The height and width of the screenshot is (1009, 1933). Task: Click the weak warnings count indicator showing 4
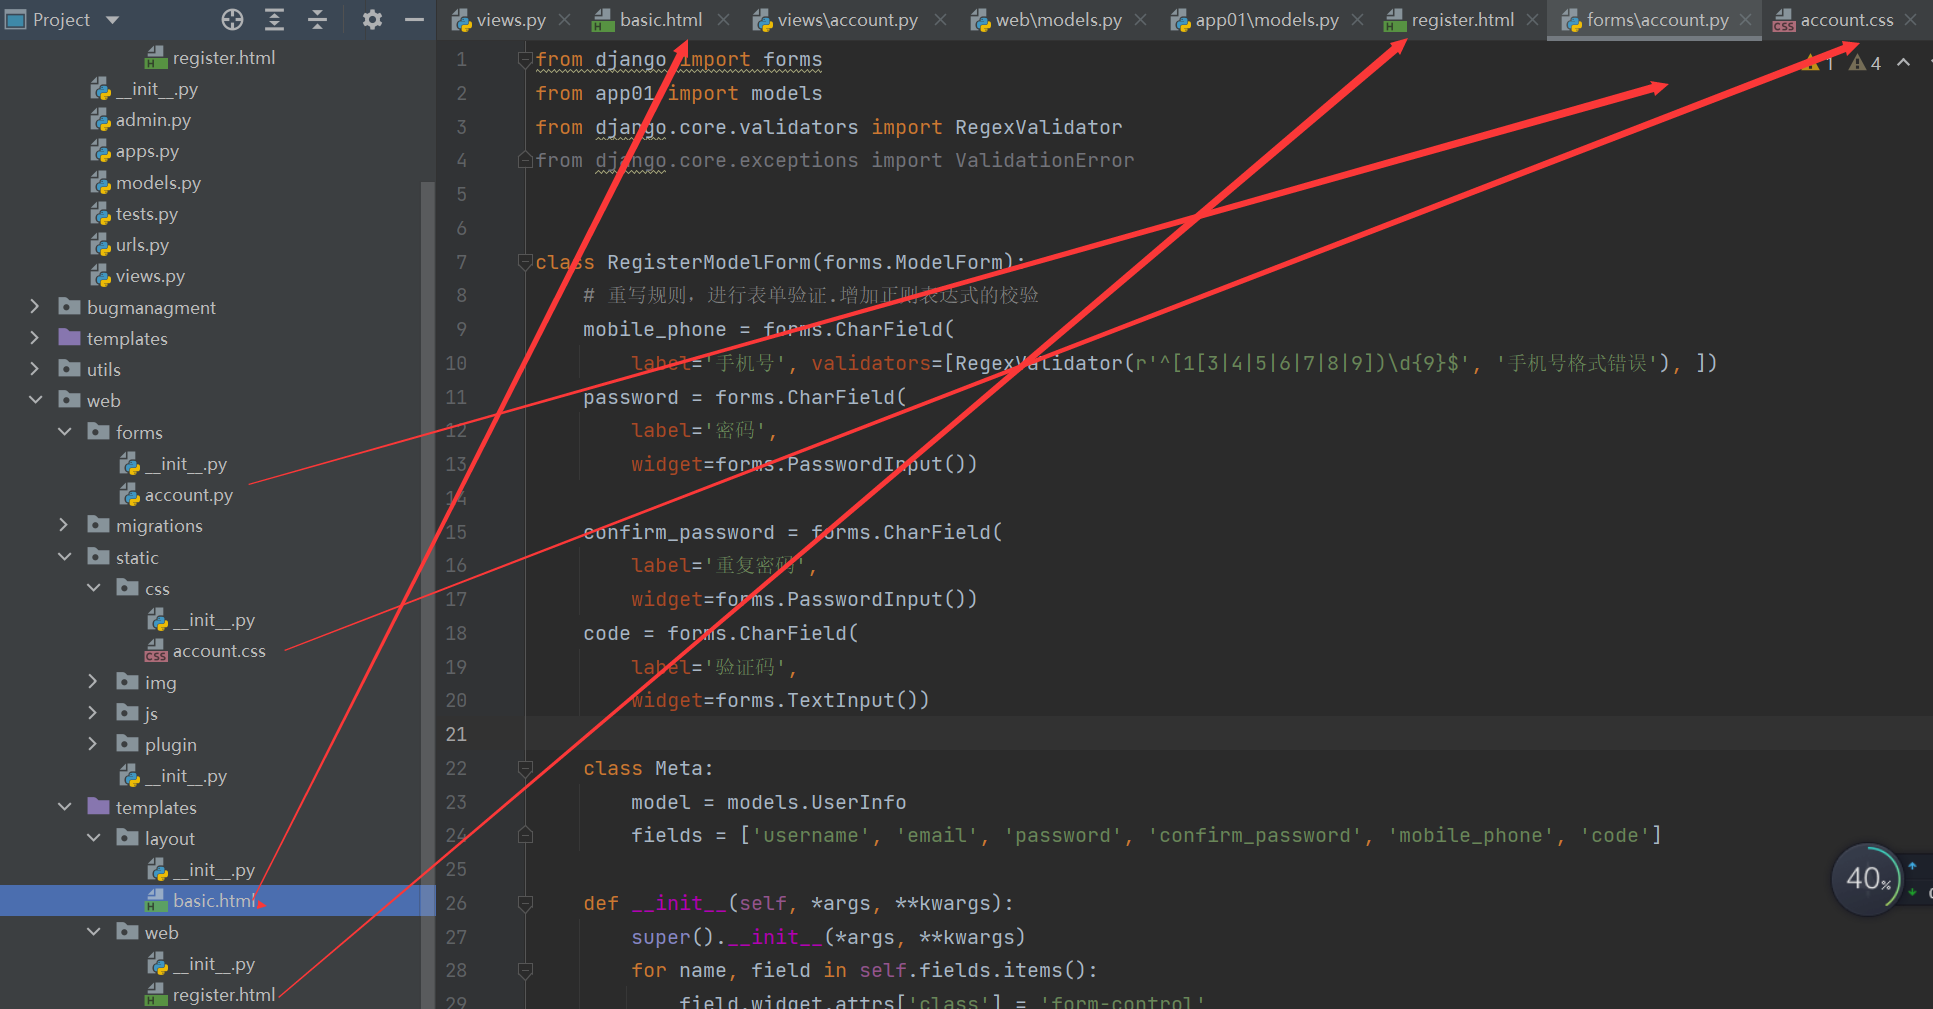[x=1865, y=63]
